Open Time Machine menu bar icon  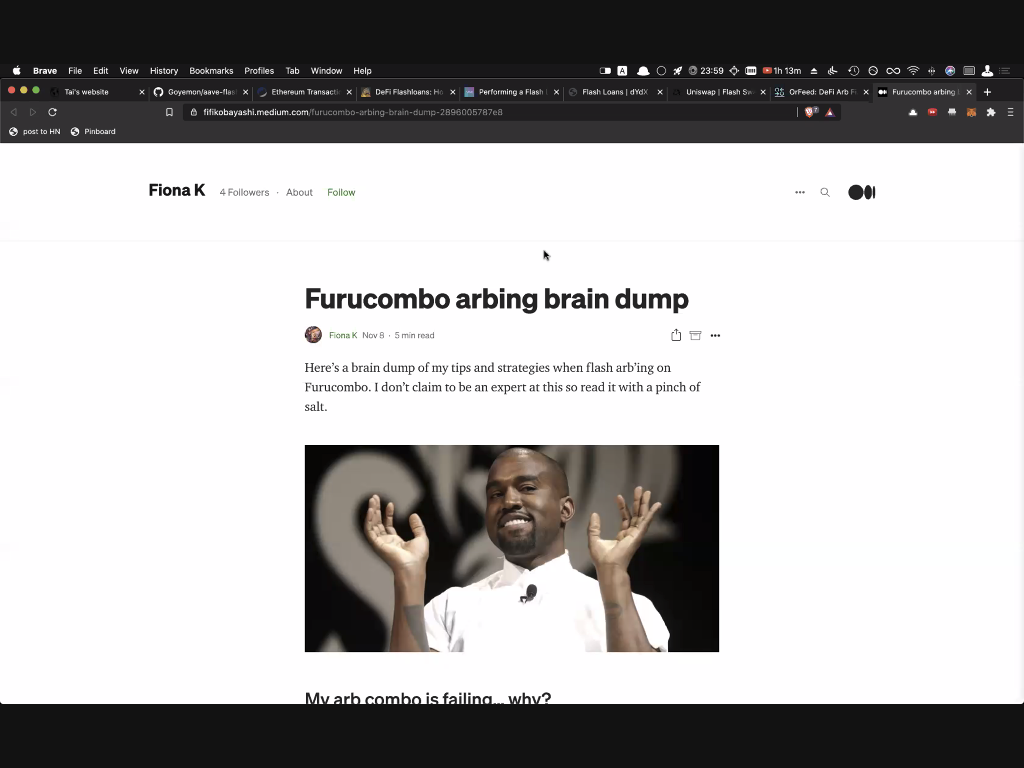pos(854,71)
